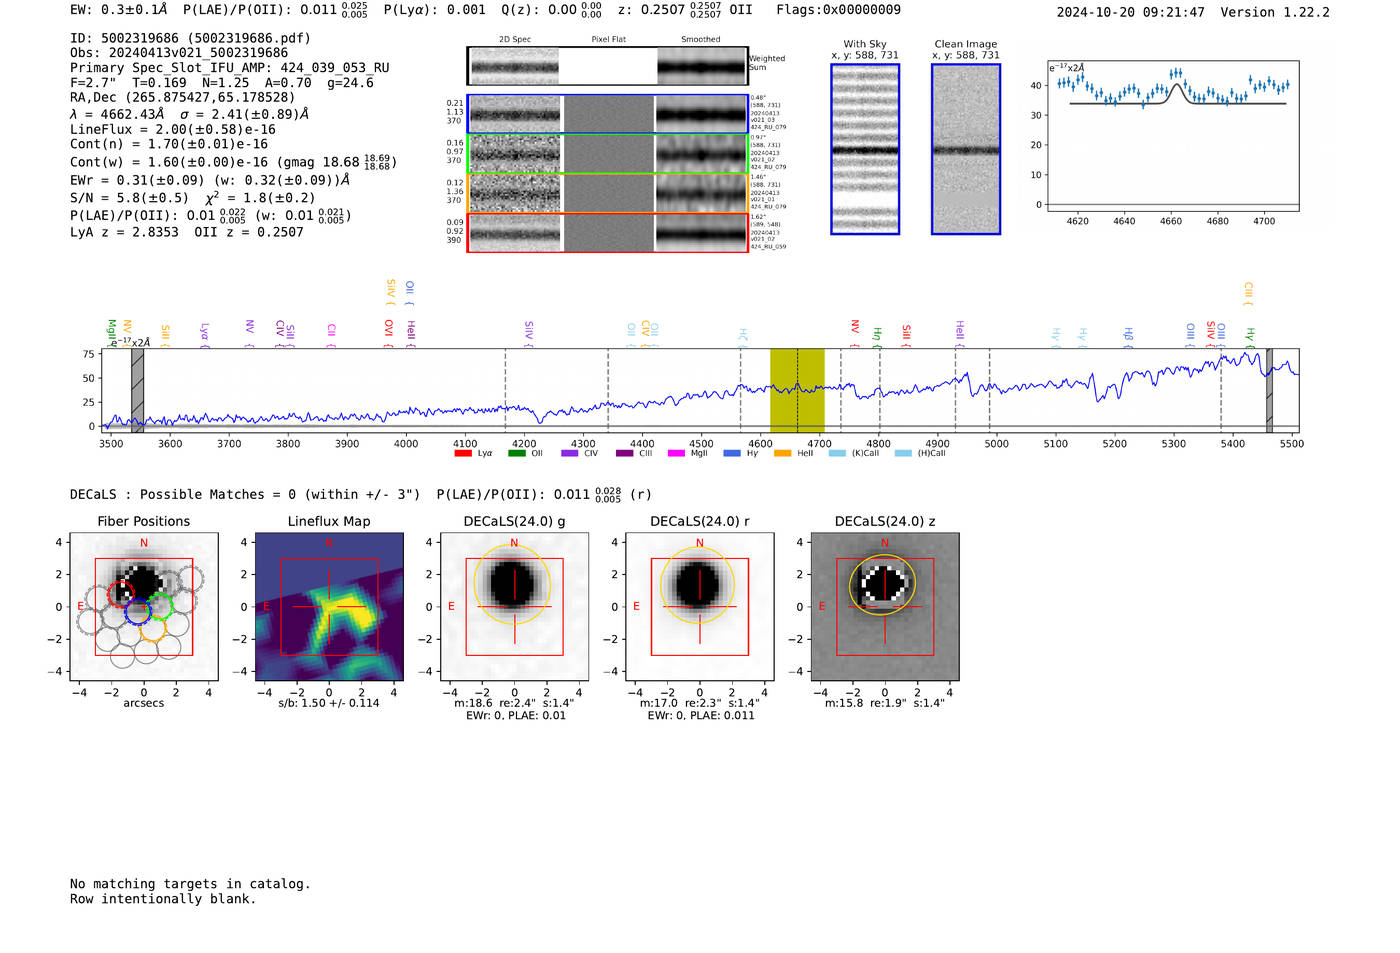Click the Flags:0x00000009 header text
Screen dimensions: 1400x953
tap(838, 10)
